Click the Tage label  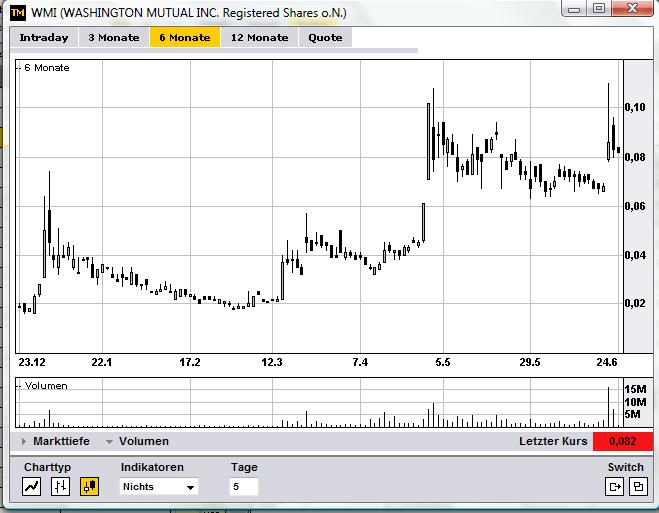coord(244,467)
